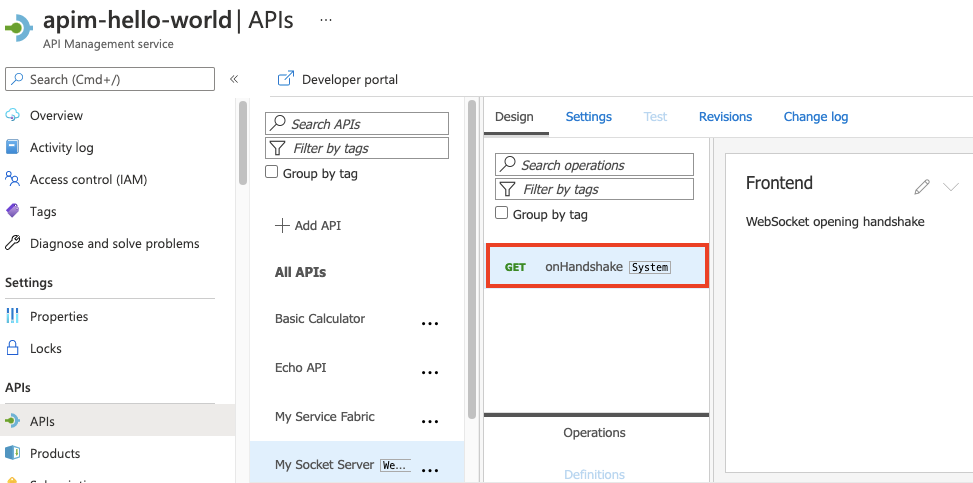The width and height of the screenshot is (973, 483).
Task: Open the Activity log page
Action: tap(61, 148)
